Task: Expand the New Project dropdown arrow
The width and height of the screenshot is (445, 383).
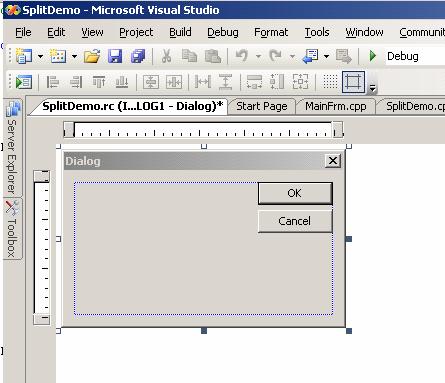Action: [40, 56]
